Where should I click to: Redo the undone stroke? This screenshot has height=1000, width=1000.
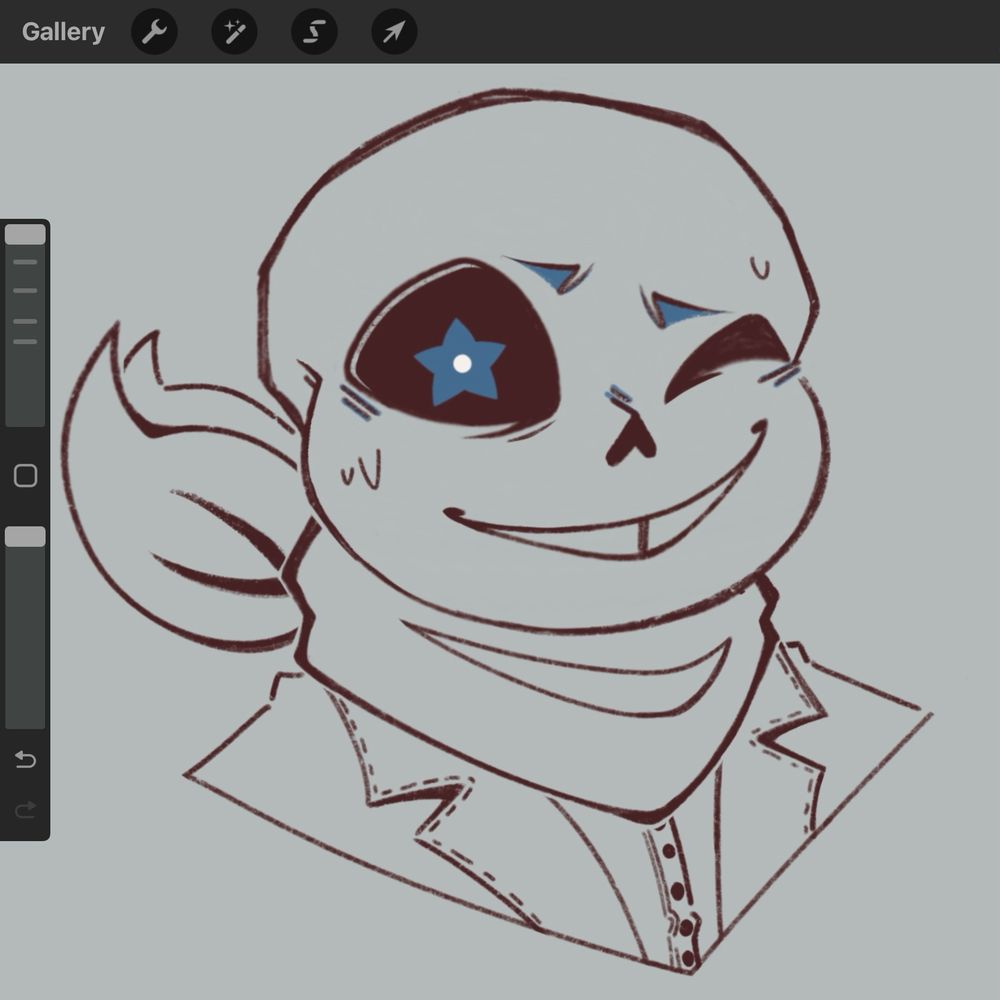[26, 809]
